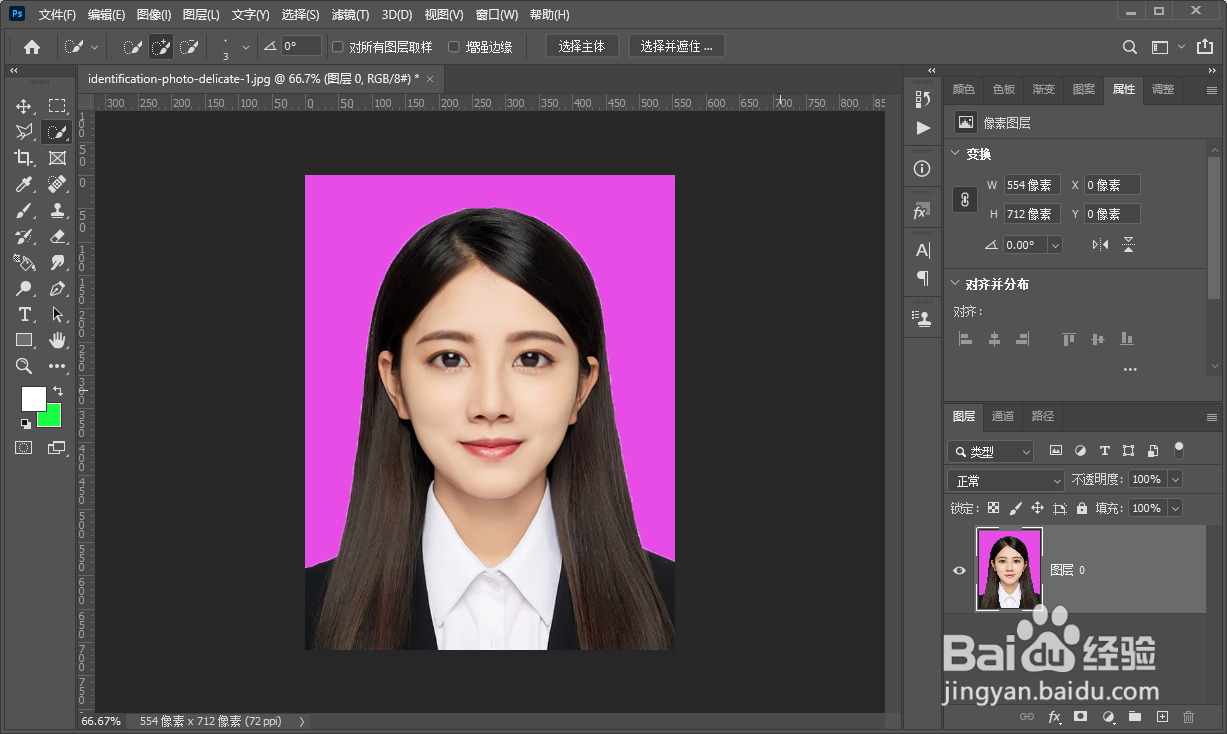Select the Hand tool

pos(57,340)
